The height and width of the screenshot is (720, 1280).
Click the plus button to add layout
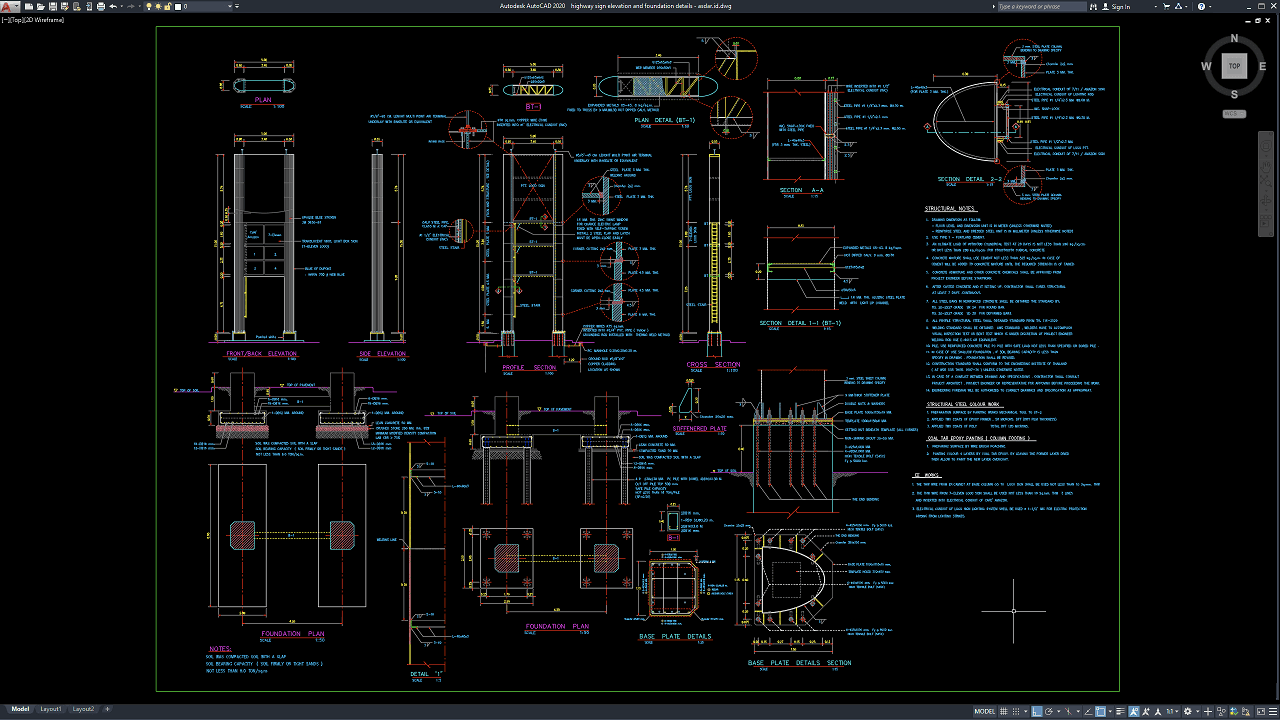coord(107,709)
